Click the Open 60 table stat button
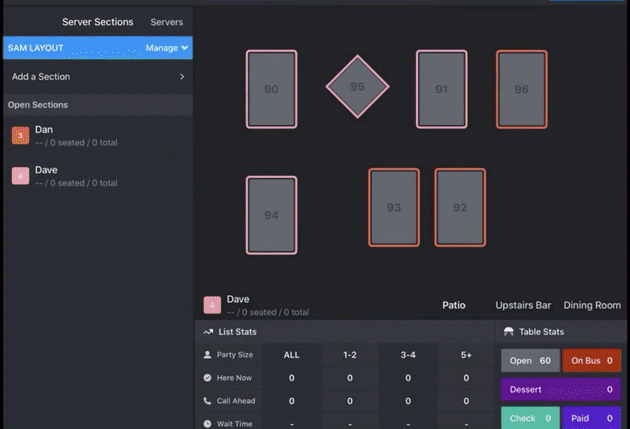Screen dimensions: 630x429 click(530, 360)
